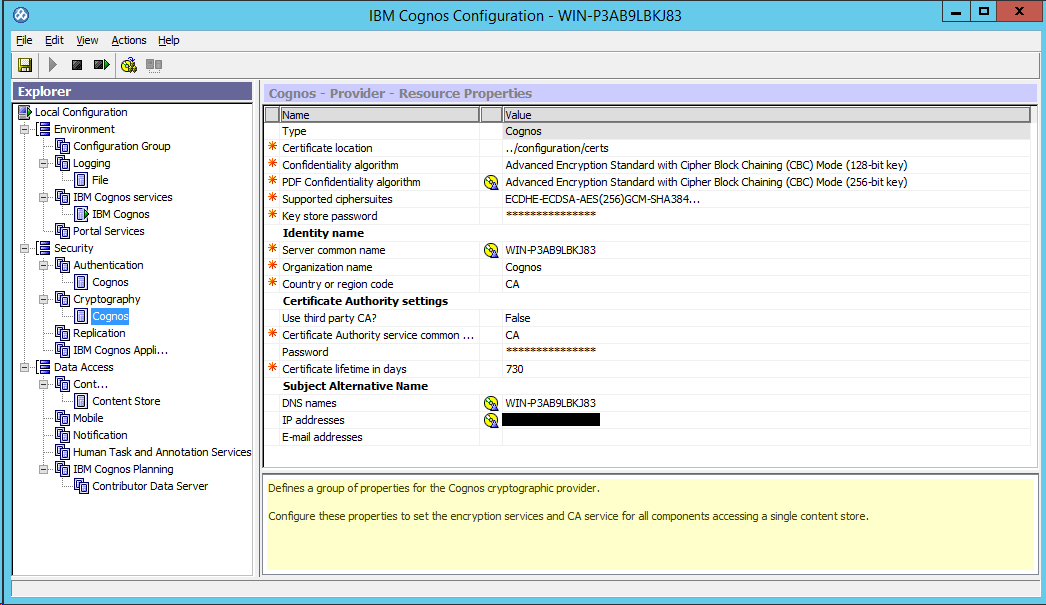Collapse the Cryptography tree node

pyautogui.click(x=44, y=299)
